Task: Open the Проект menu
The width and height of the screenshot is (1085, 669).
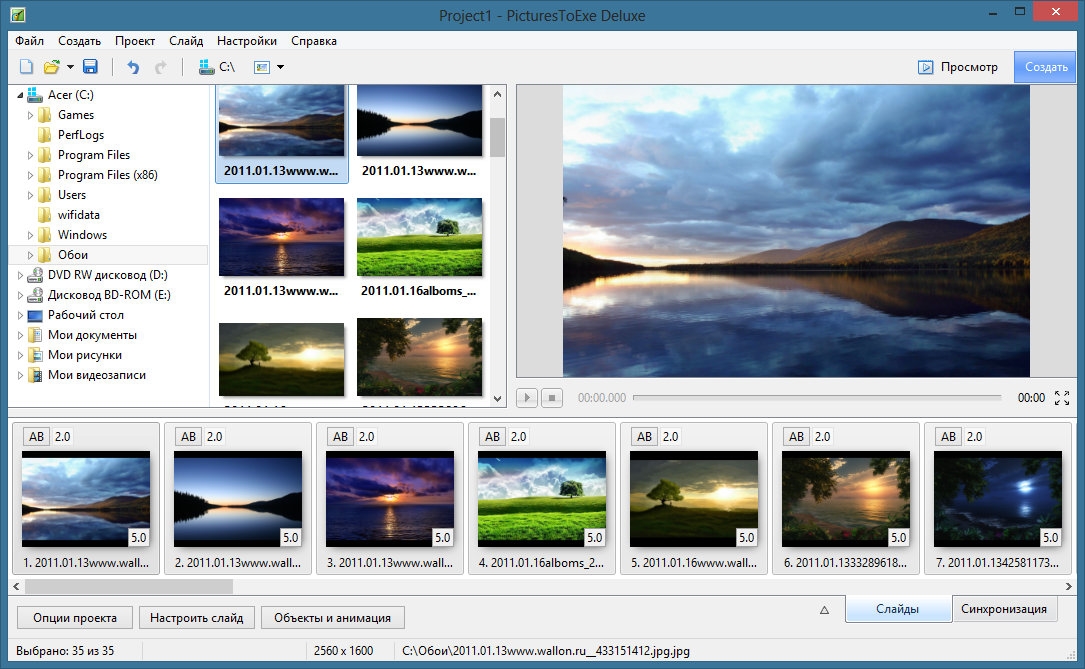Action: pos(134,41)
